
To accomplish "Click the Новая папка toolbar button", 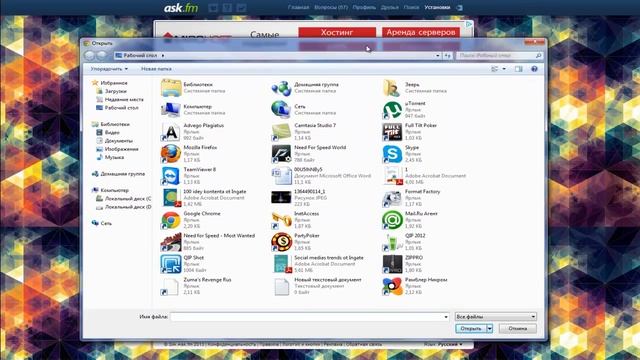I will point(156,69).
